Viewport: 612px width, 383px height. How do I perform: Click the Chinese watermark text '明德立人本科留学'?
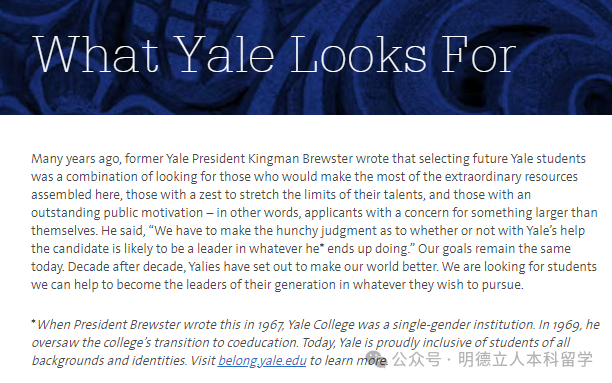[525, 359]
